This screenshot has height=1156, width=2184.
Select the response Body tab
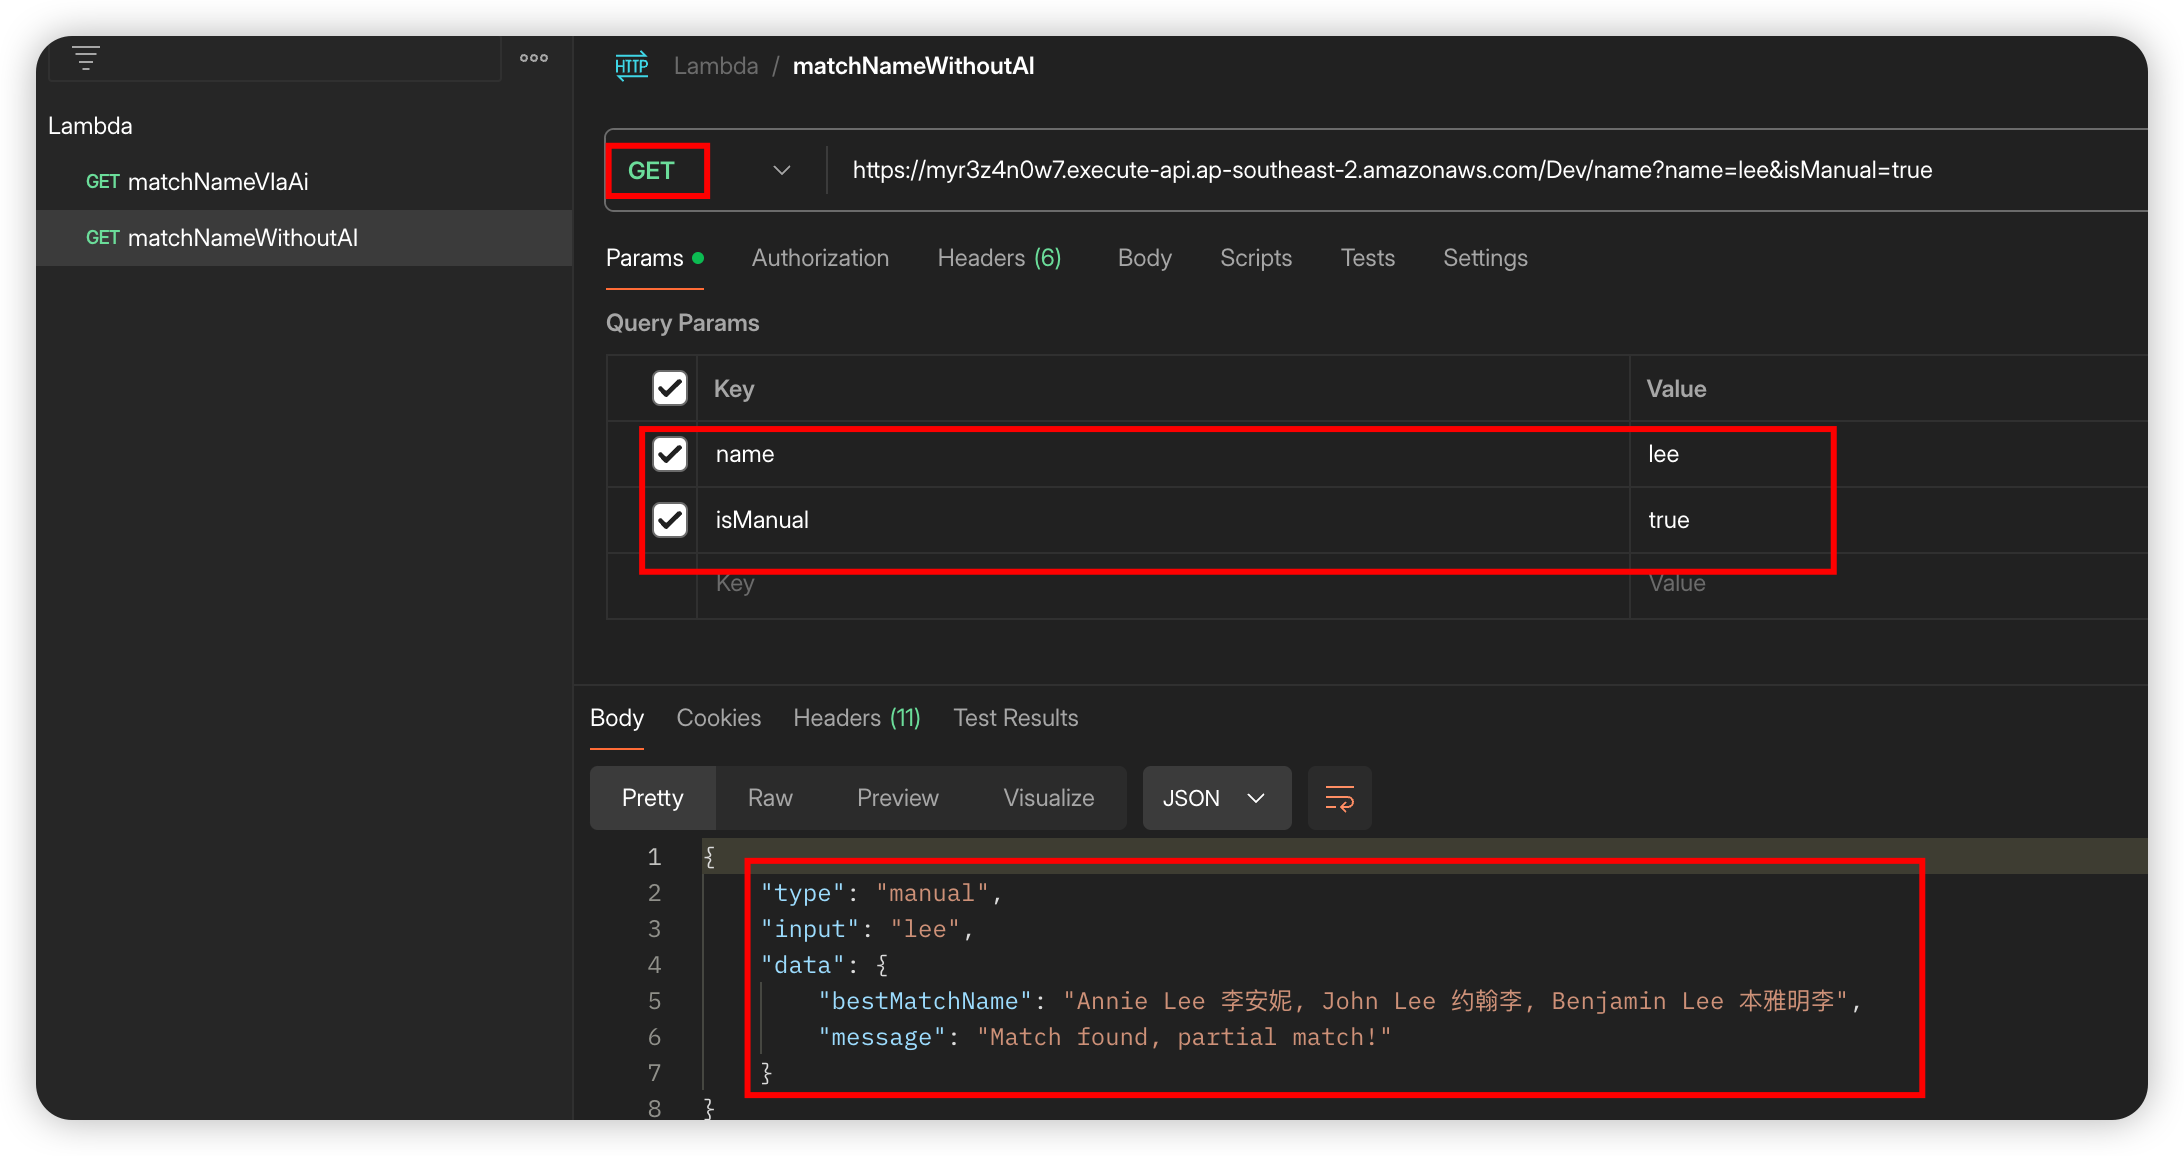point(617,718)
